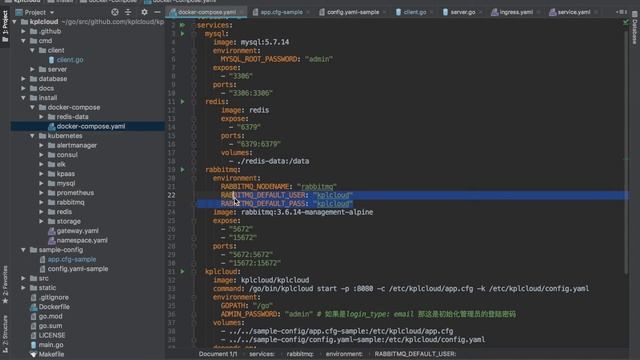Click the collapse all icon in Project header
The width and height of the screenshot is (640, 360).
pyautogui.click(x=128, y=12)
